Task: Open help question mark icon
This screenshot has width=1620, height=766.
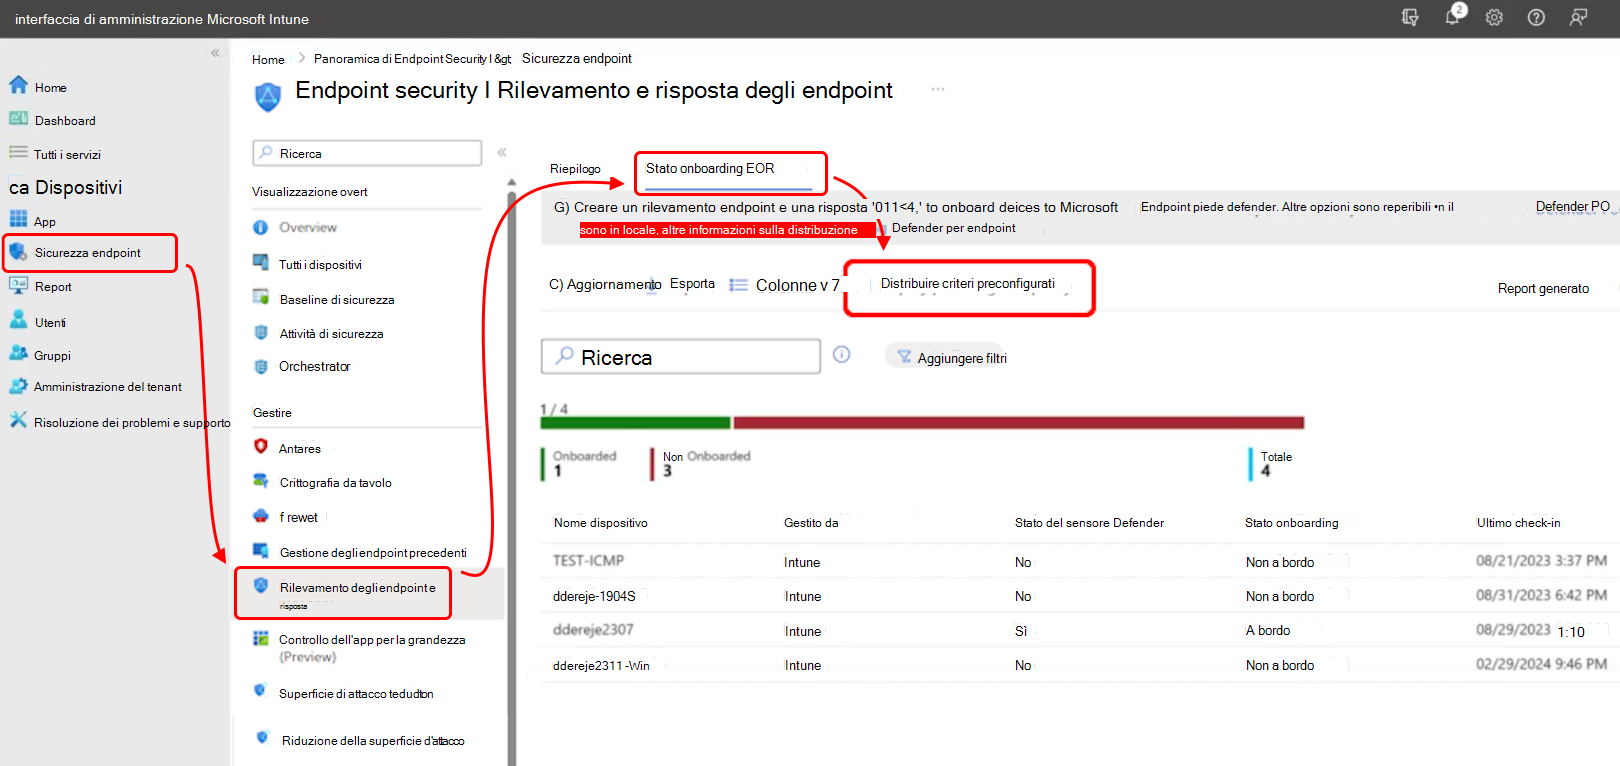Action: click(x=1536, y=17)
